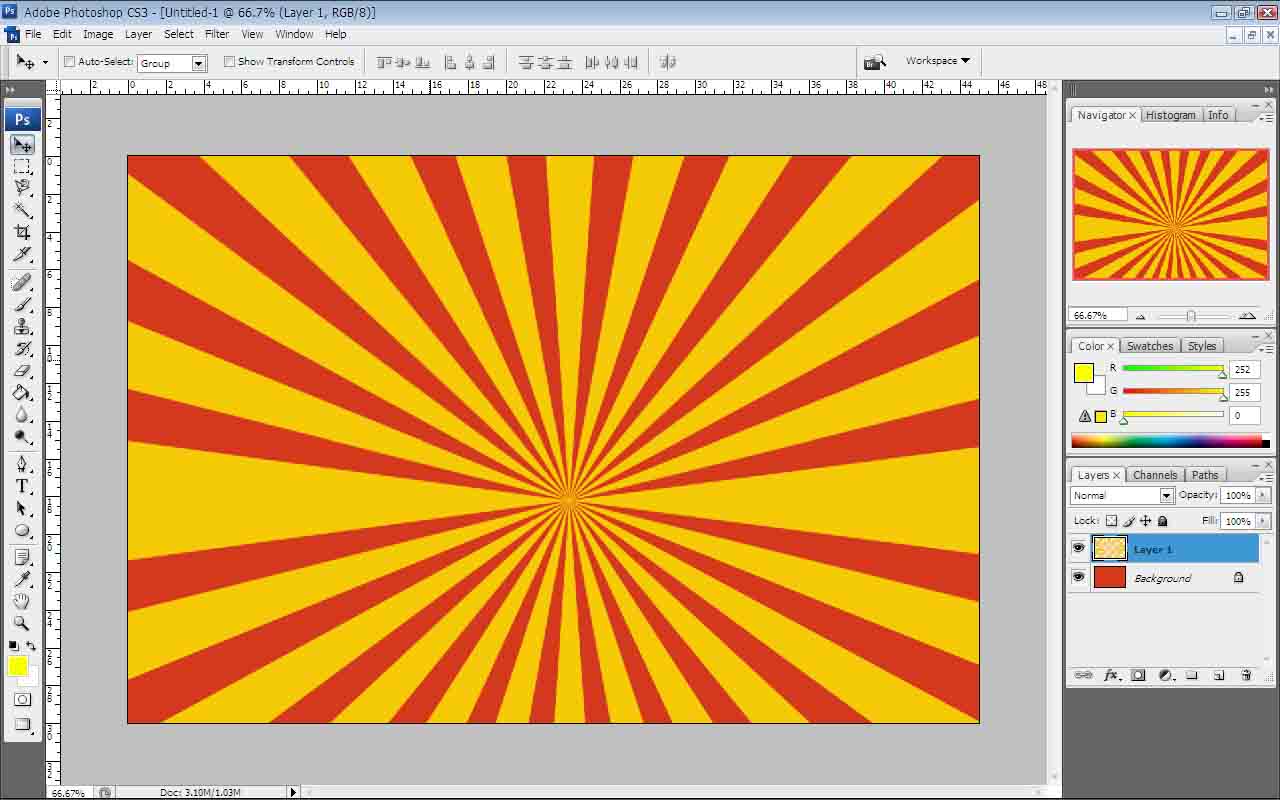
Task: Open the Move tool preset picker arrow
Action: click(45, 63)
